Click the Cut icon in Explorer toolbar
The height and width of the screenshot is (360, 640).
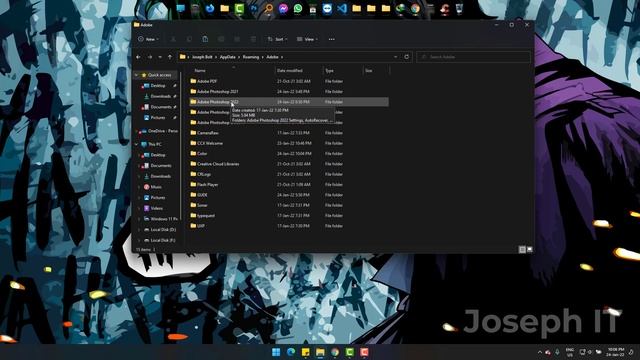173,39
